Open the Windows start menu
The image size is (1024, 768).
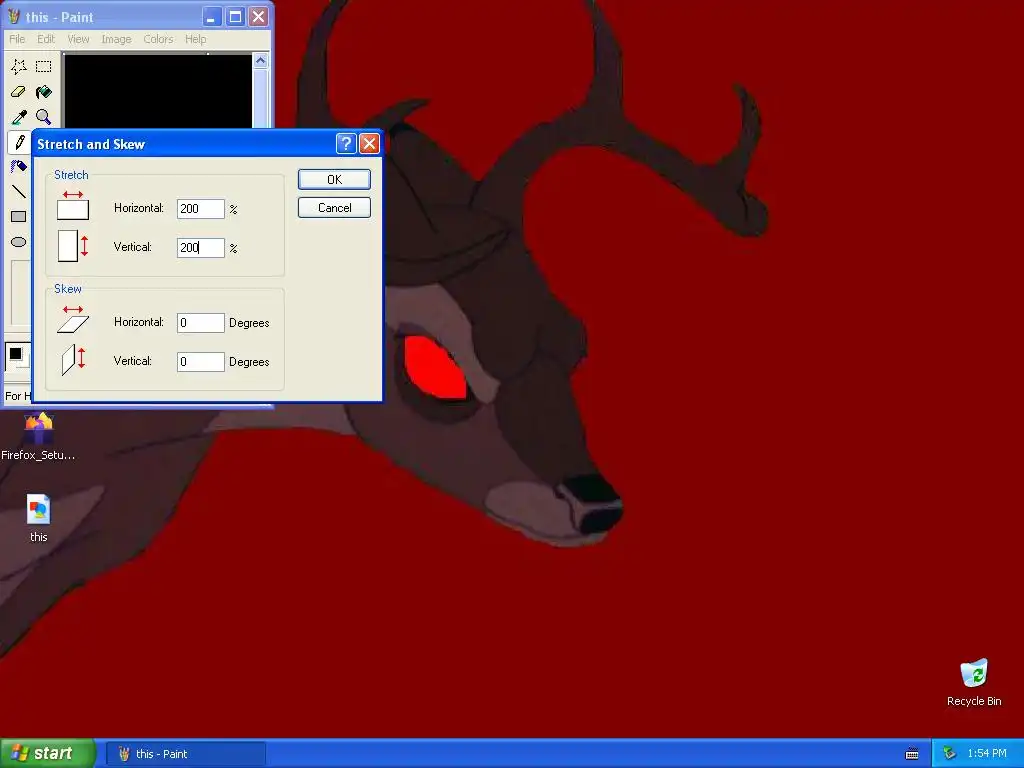tap(48, 753)
